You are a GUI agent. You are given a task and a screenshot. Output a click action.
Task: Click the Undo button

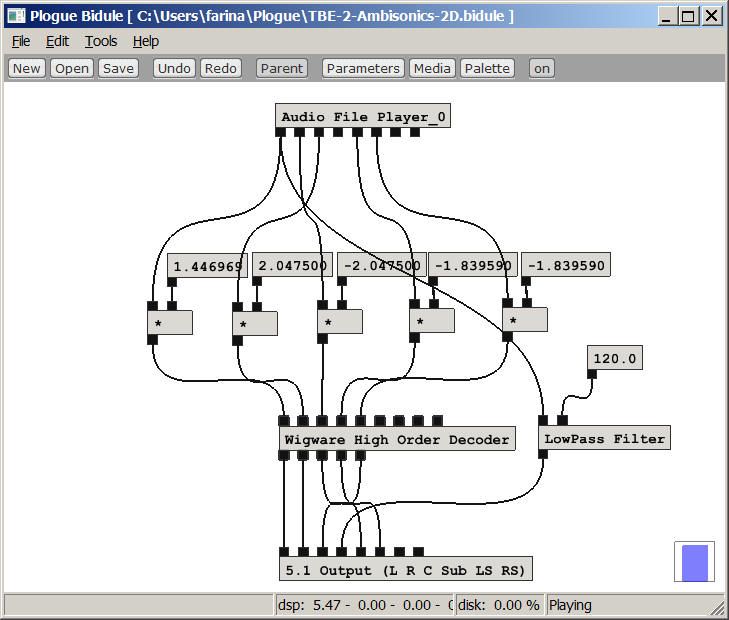(x=174, y=68)
